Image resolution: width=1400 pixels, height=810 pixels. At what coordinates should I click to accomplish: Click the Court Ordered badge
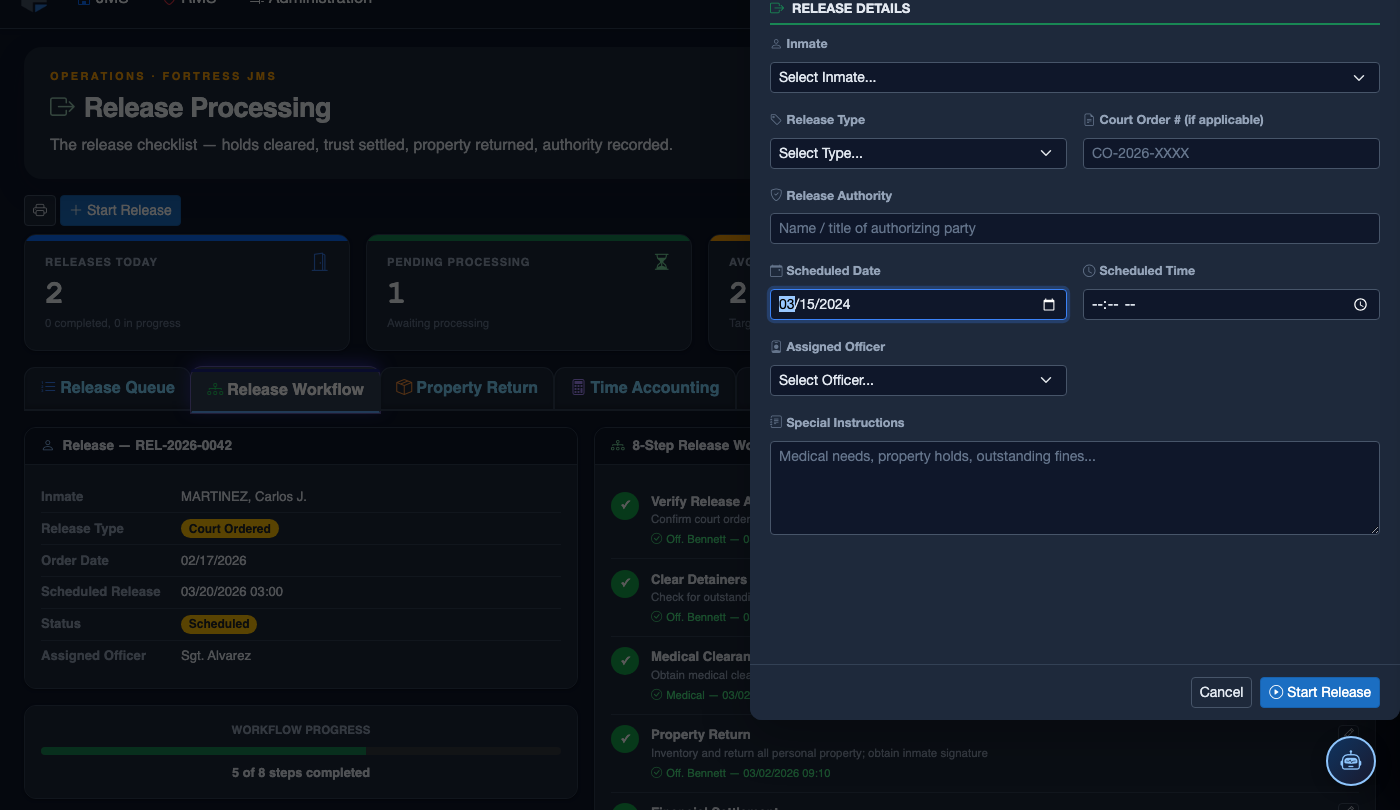[x=230, y=529]
